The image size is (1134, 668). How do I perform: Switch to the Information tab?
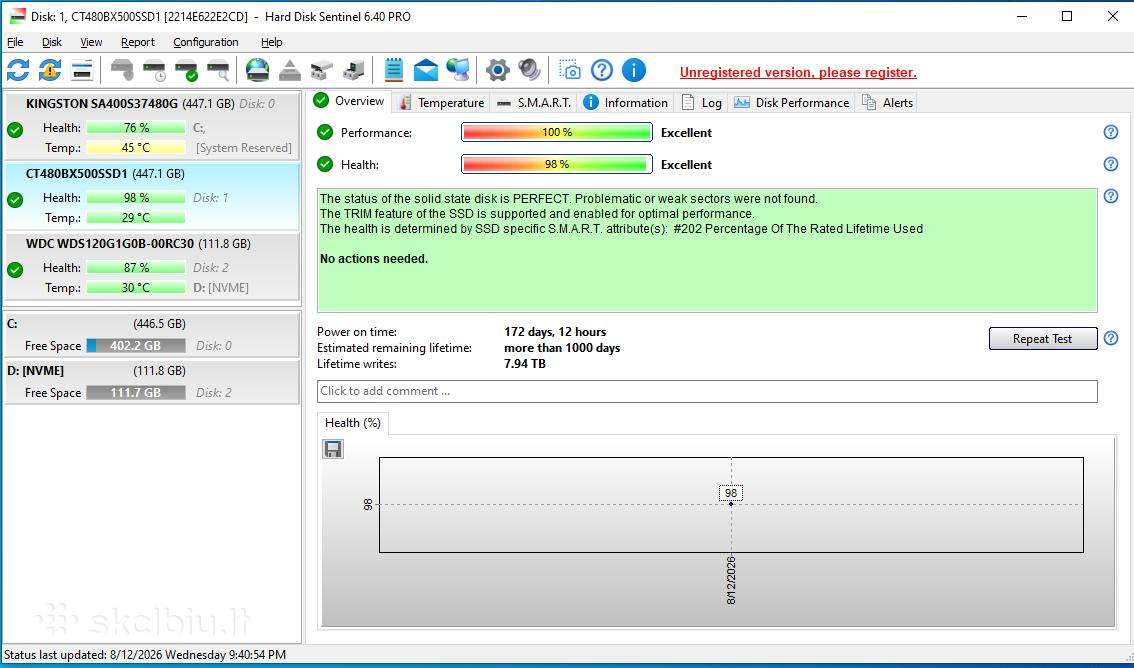click(626, 103)
